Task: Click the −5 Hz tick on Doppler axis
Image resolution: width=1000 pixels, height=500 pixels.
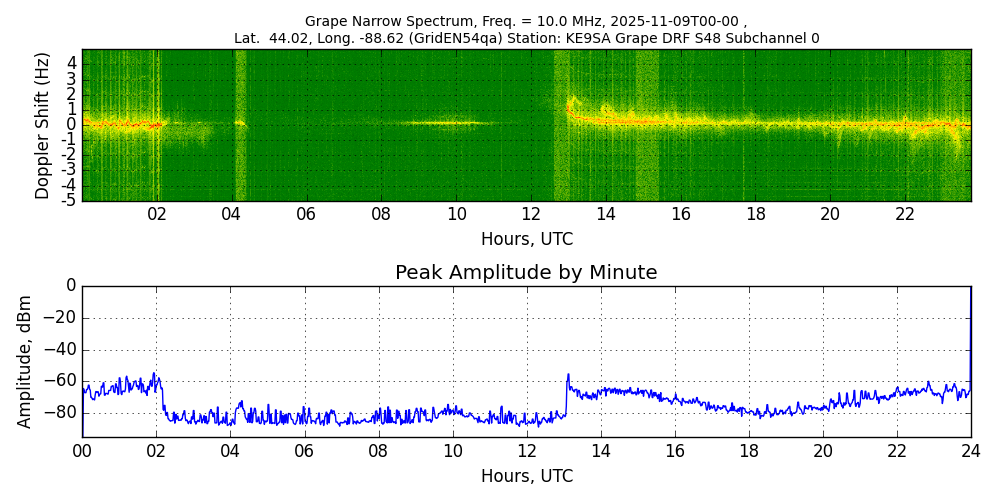Action: (x=68, y=200)
